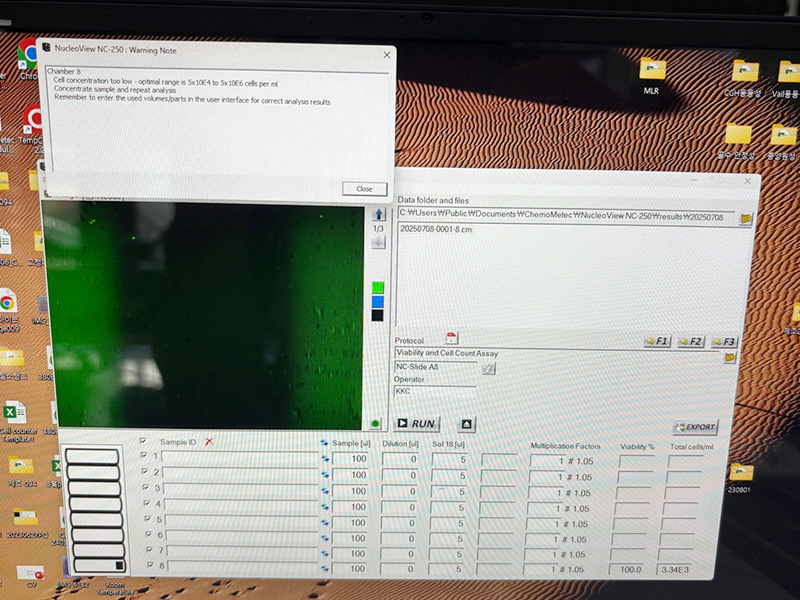Uncheck the sample 1 checkbox
This screenshot has height=600, width=800.
point(144,457)
